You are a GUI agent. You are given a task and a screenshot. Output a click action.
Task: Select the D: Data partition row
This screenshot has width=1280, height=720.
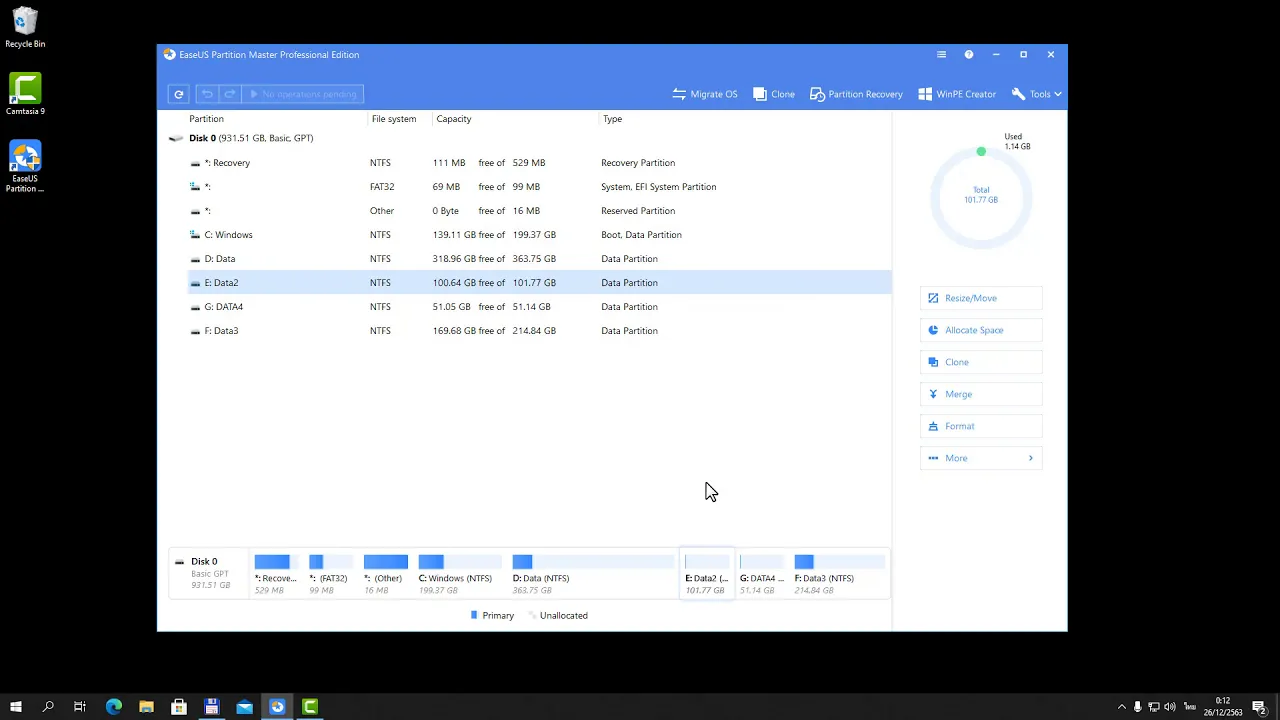coord(539,259)
